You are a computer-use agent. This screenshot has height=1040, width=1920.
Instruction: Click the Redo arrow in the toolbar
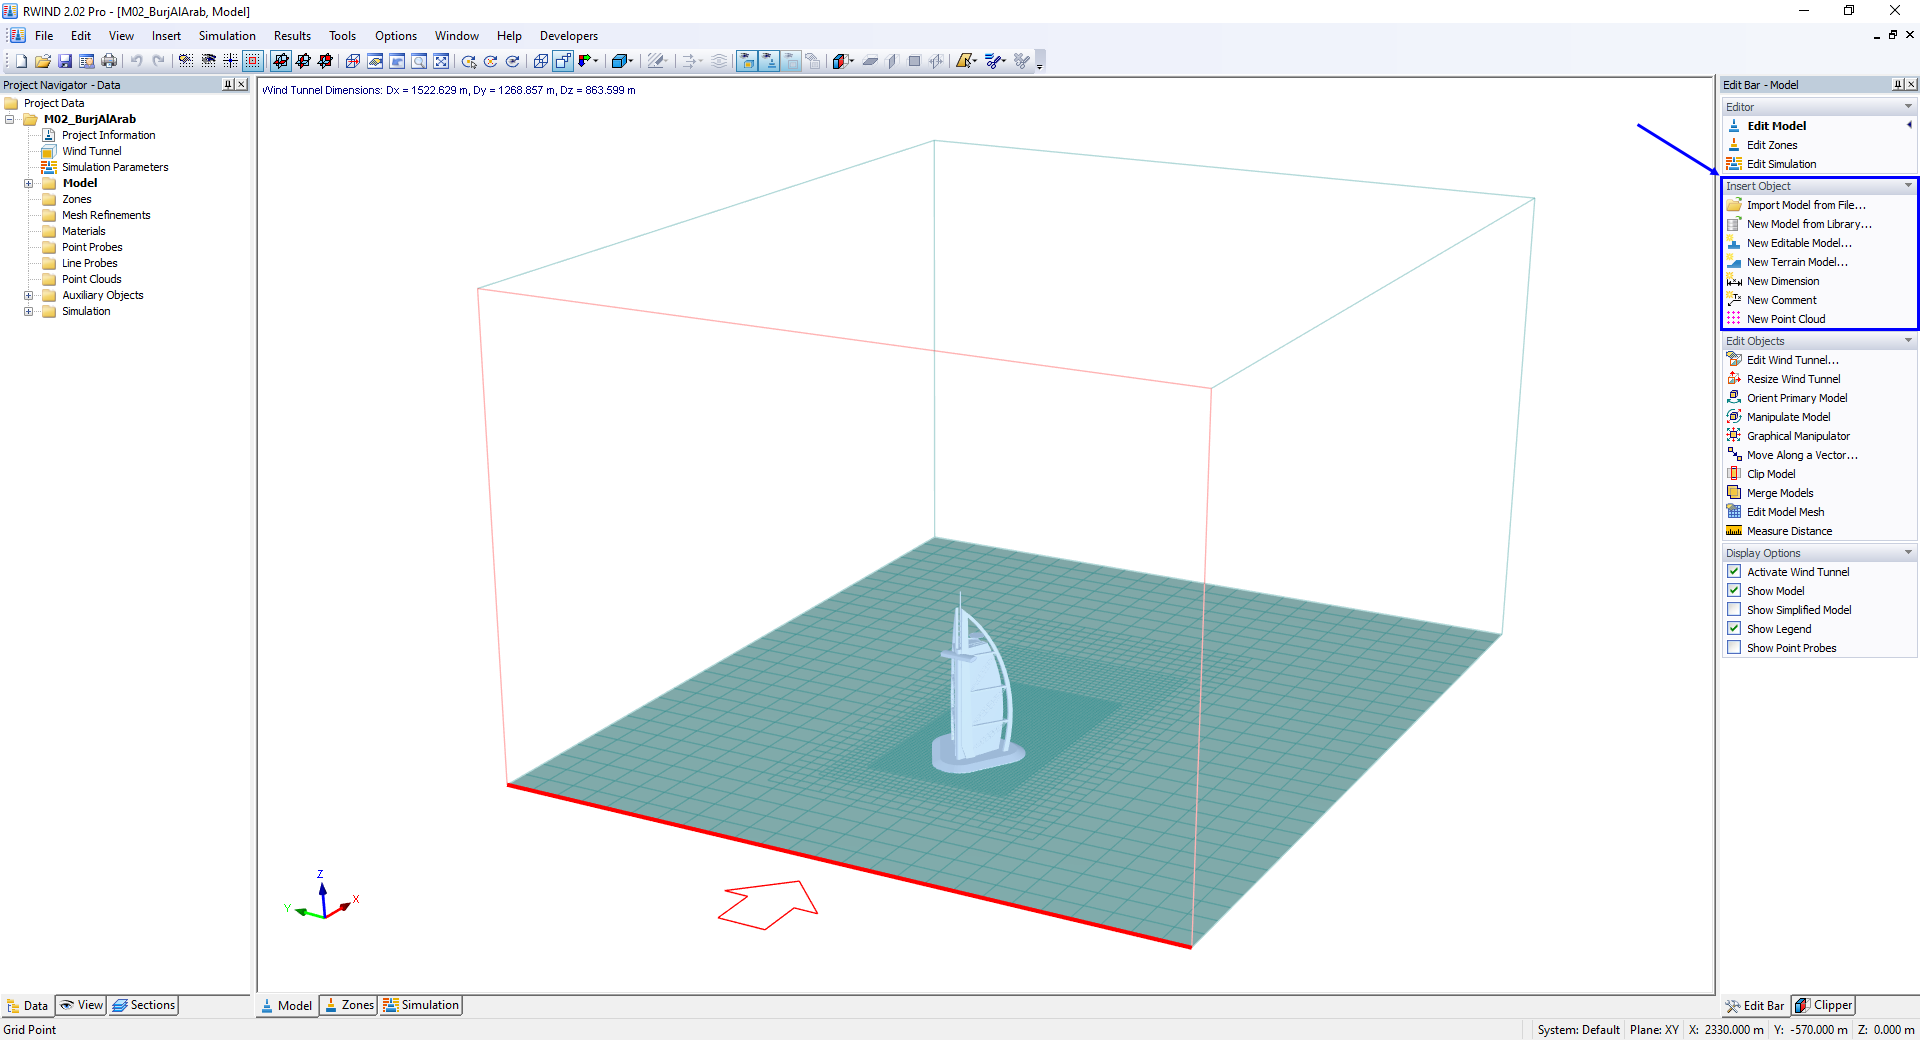tap(159, 61)
